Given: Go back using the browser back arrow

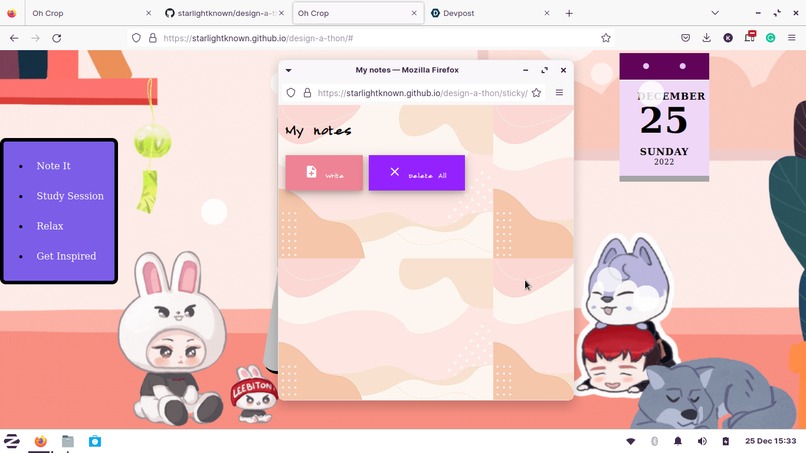Looking at the screenshot, I should click(14, 38).
